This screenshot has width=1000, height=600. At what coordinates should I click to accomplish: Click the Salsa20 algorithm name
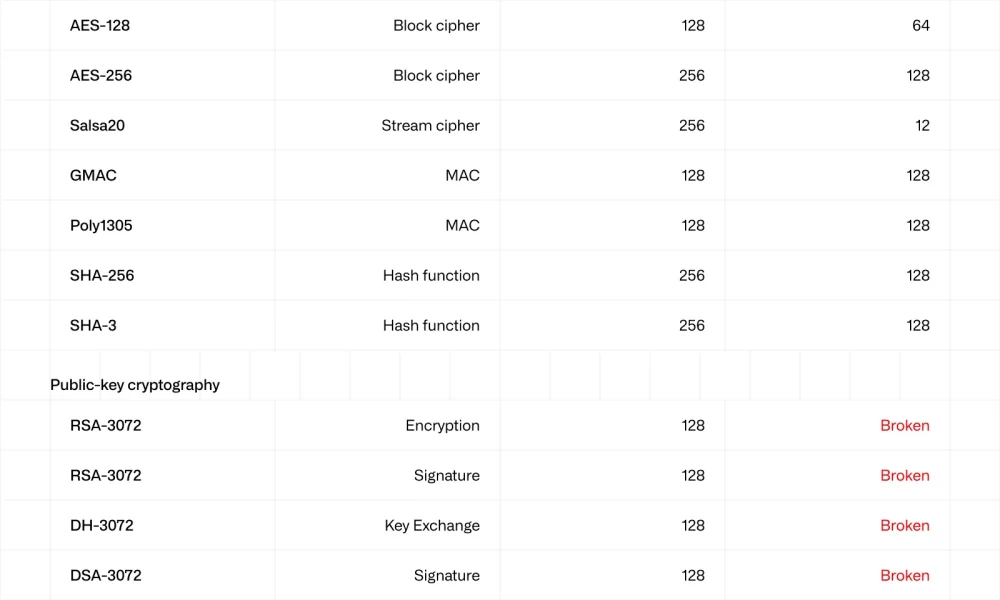coord(97,126)
